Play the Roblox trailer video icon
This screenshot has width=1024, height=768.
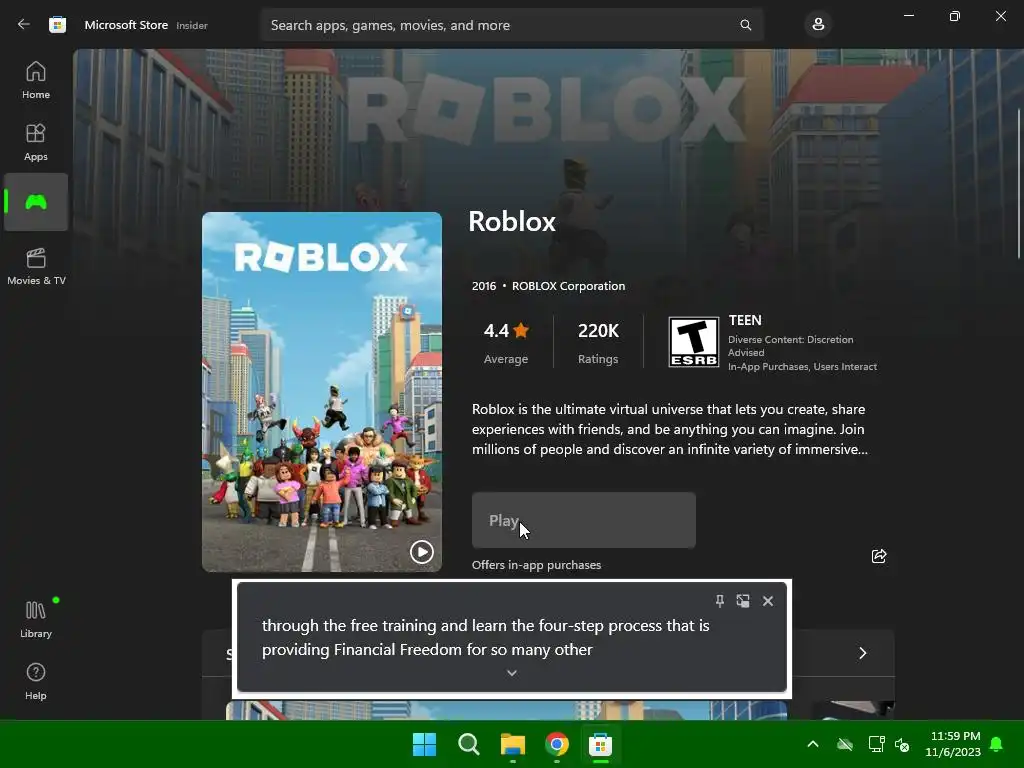(x=422, y=552)
